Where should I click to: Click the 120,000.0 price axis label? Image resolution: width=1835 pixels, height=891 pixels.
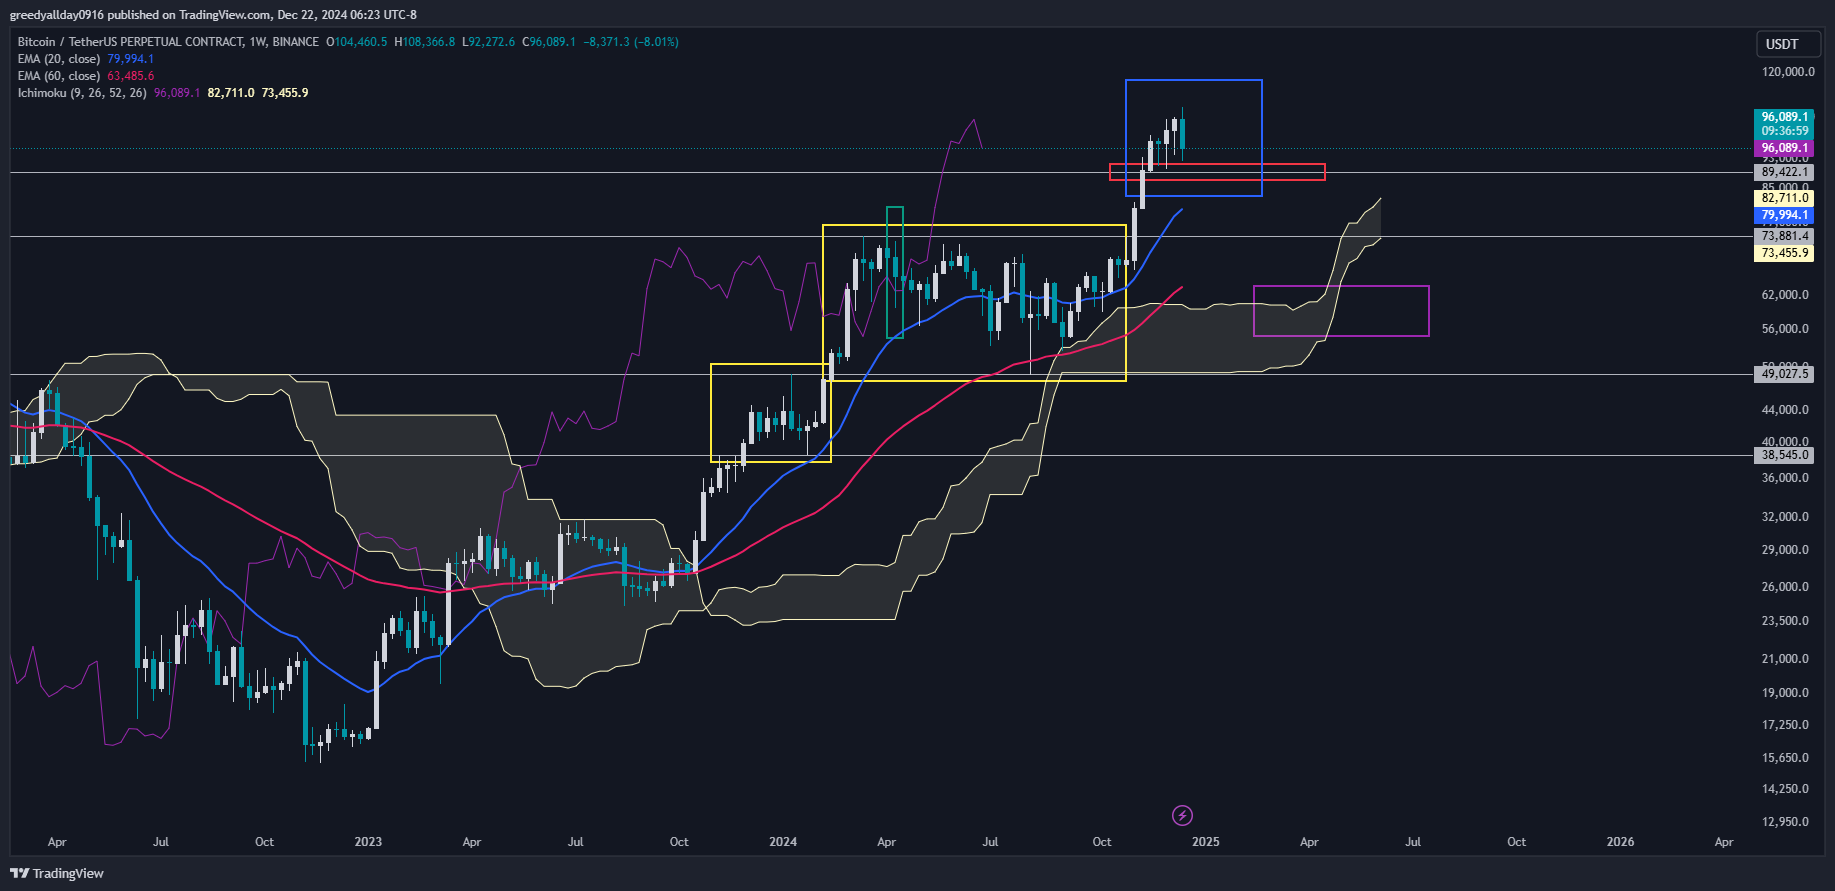click(1788, 72)
